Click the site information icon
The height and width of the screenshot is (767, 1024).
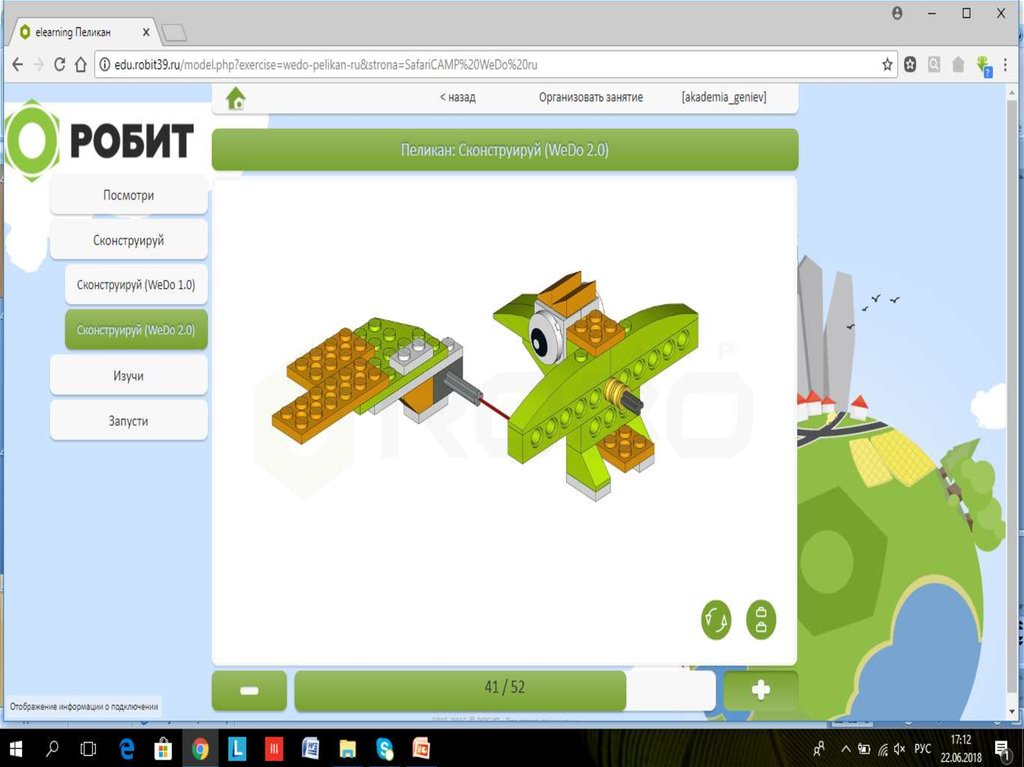[104, 65]
